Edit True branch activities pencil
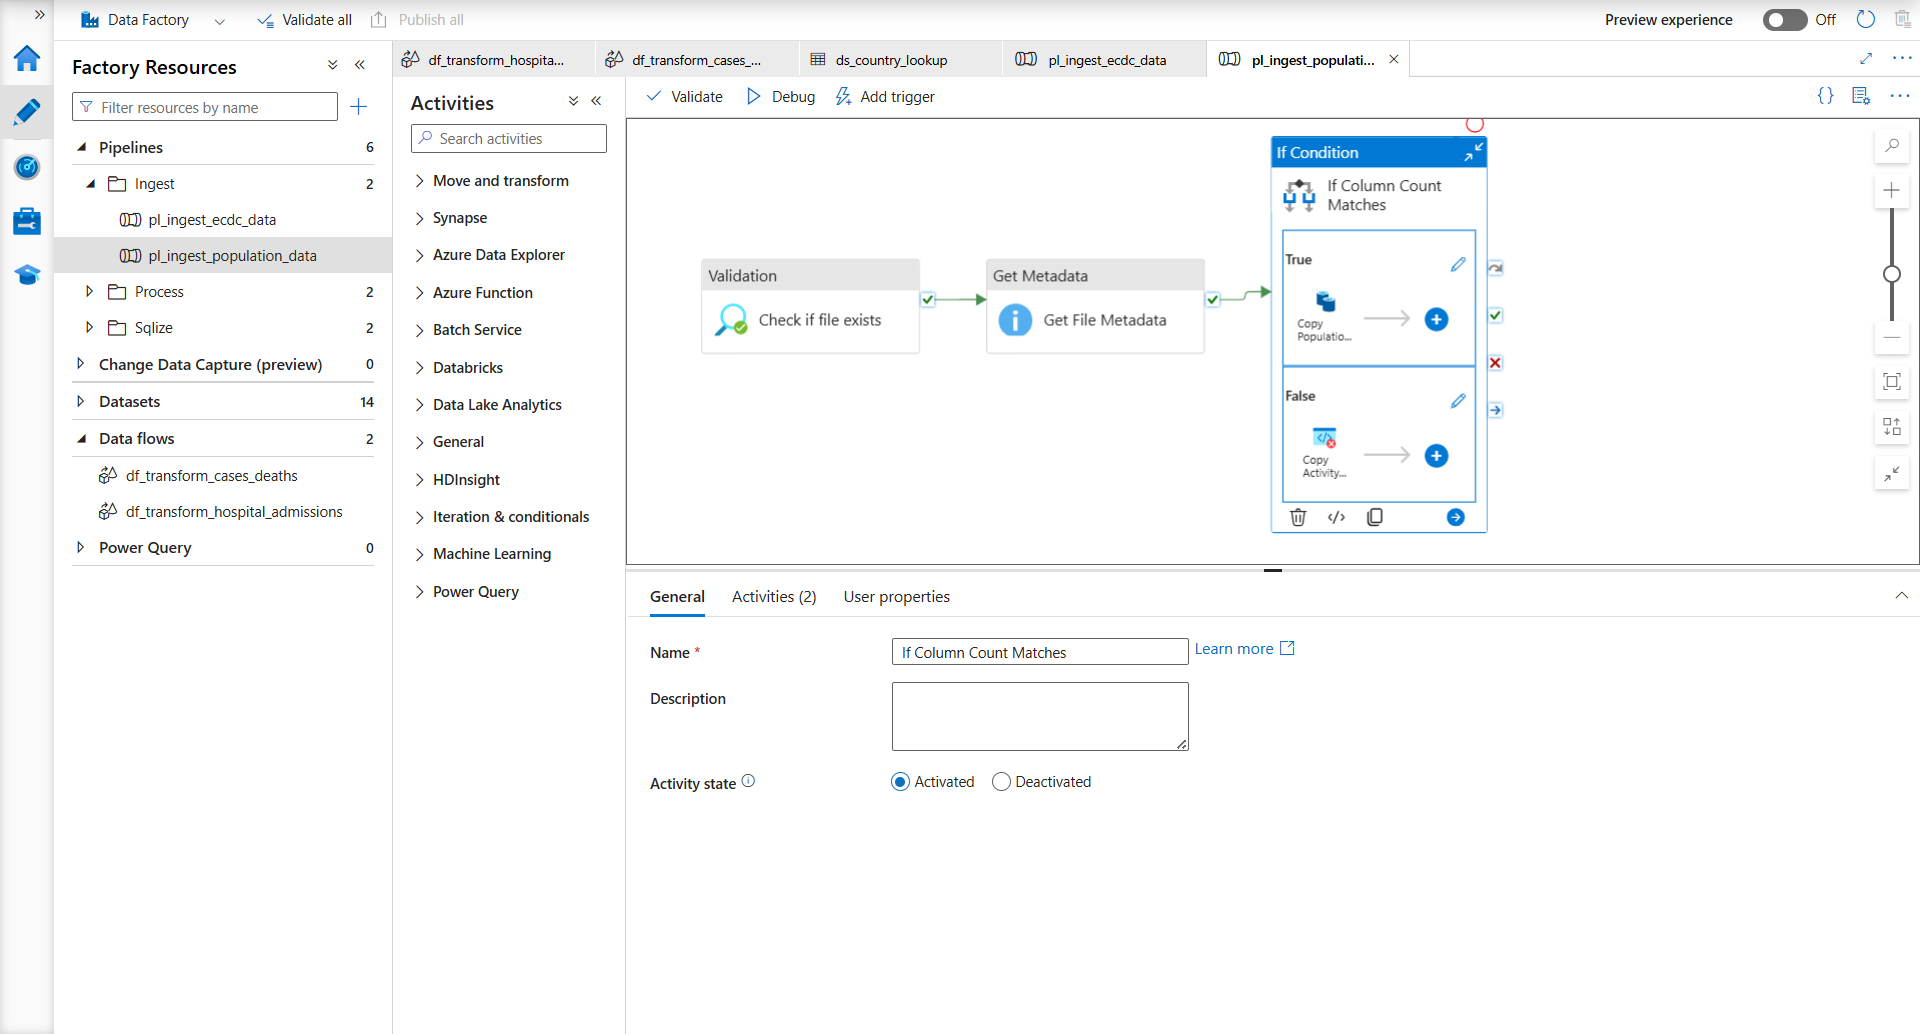Screen dimensions: 1920x1034 tap(1458, 264)
